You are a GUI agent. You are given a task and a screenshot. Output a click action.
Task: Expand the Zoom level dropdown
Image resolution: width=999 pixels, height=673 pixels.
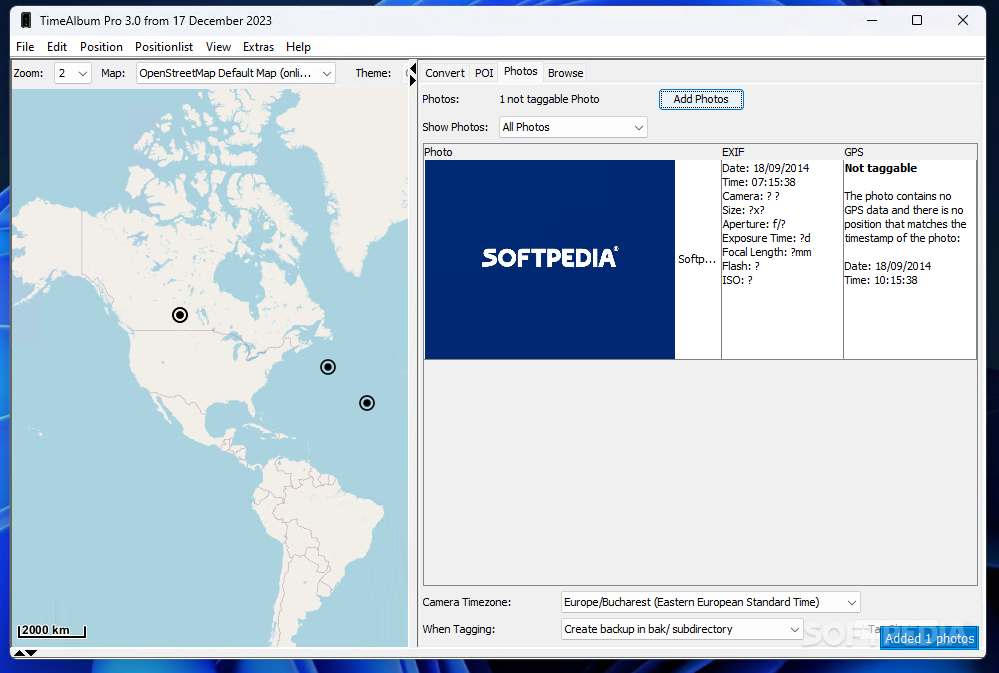(x=73, y=73)
